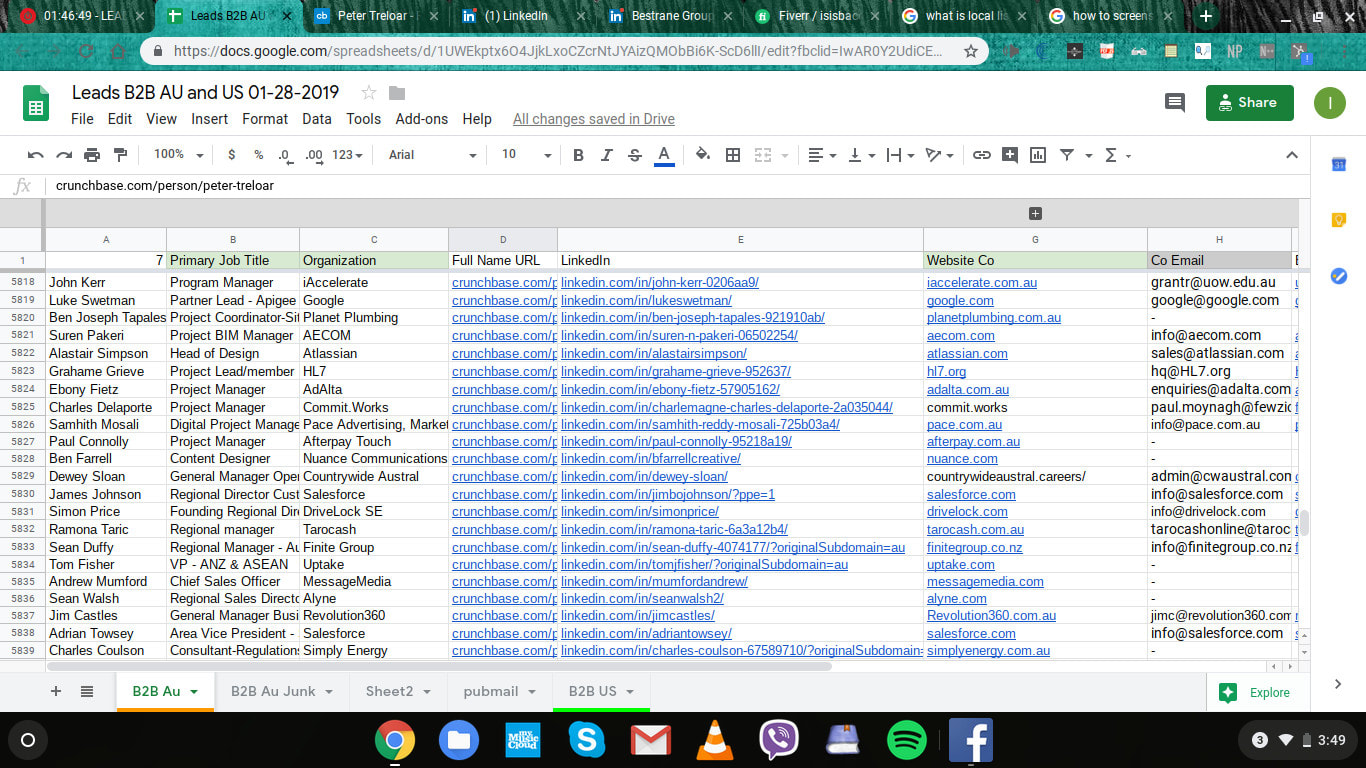1366x768 pixels.
Task: Open the fill color bucket
Action: 703,155
